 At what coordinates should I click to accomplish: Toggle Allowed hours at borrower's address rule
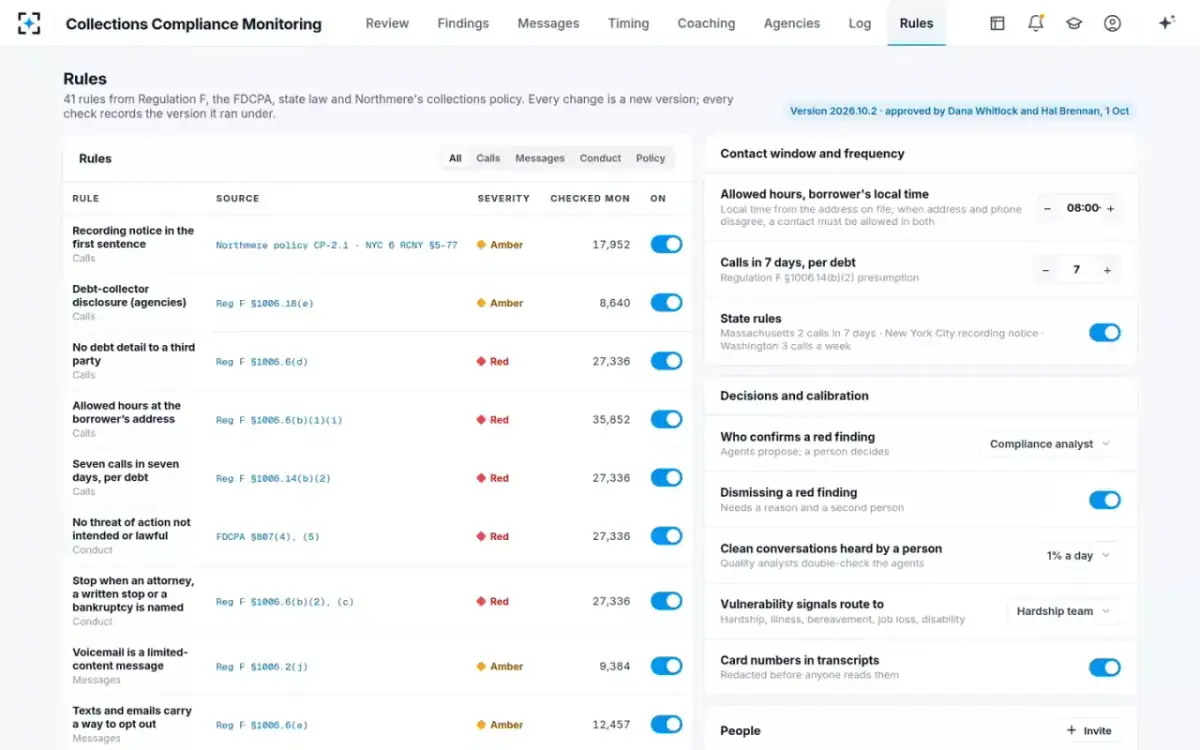pyautogui.click(x=666, y=419)
